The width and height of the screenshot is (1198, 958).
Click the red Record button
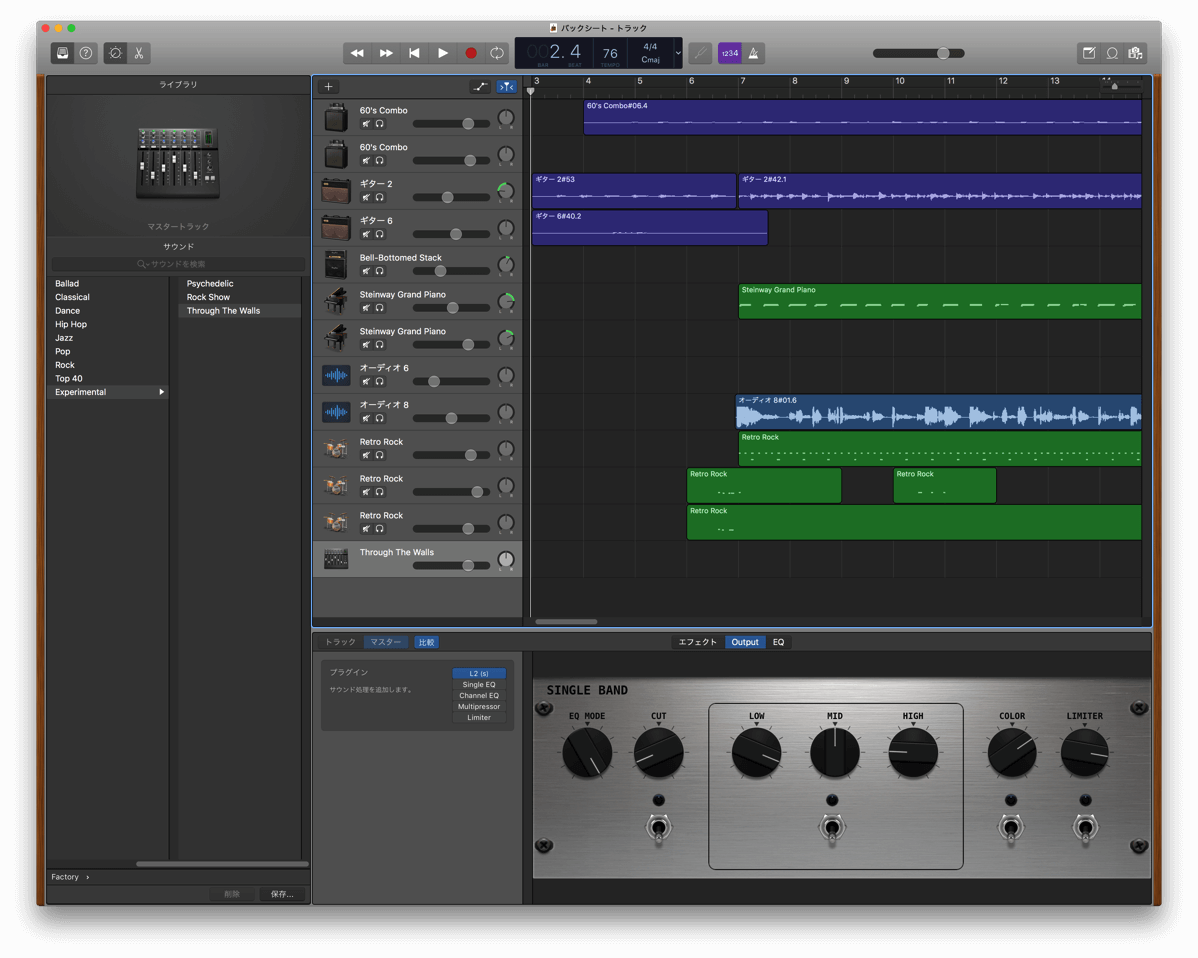(471, 53)
